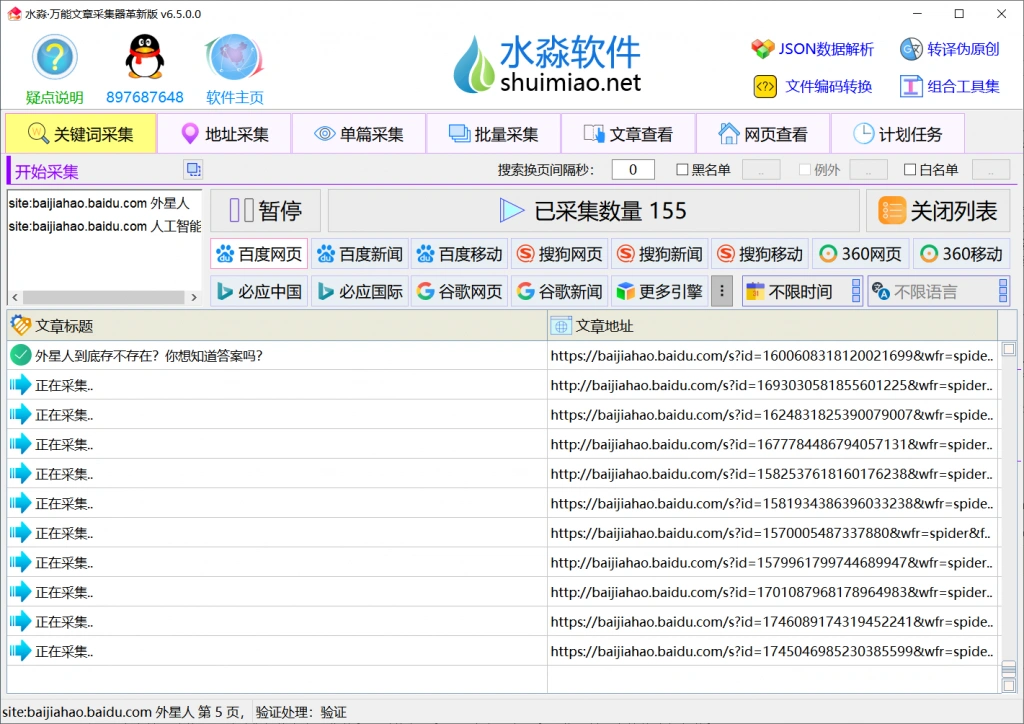Switch to 网页查看 tab
Screen dimensions: 1024x724
pos(763,134)
